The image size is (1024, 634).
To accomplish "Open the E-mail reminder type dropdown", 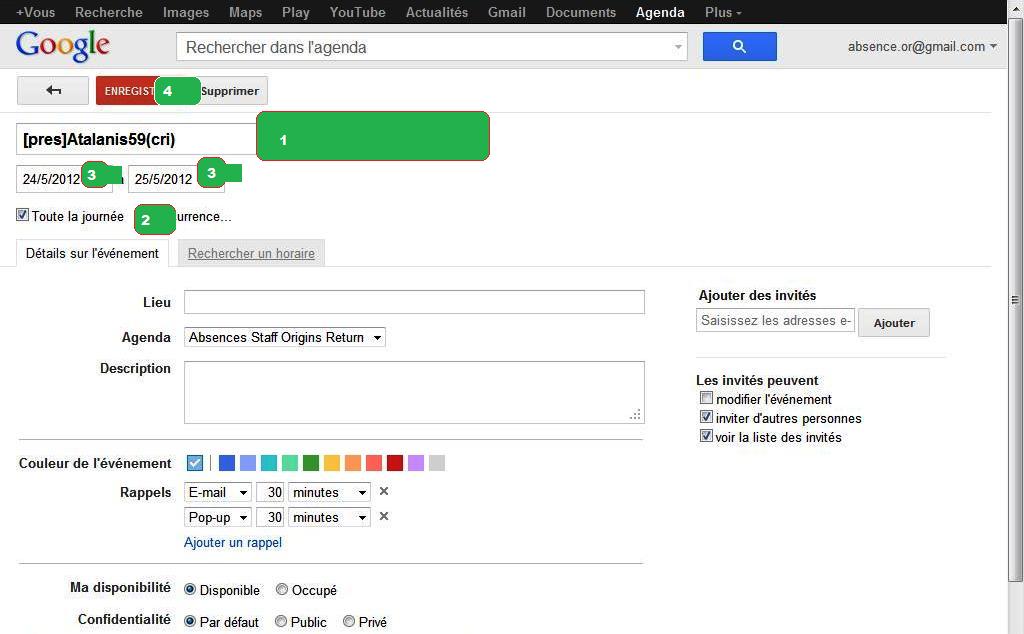I will (x=218, y=492).
